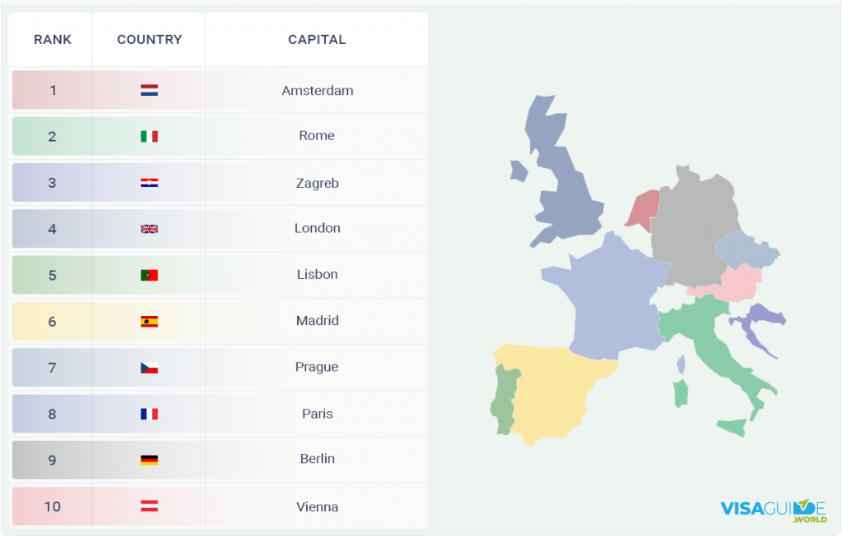Click France's blue shape on the map

click(x=615, y=295)
